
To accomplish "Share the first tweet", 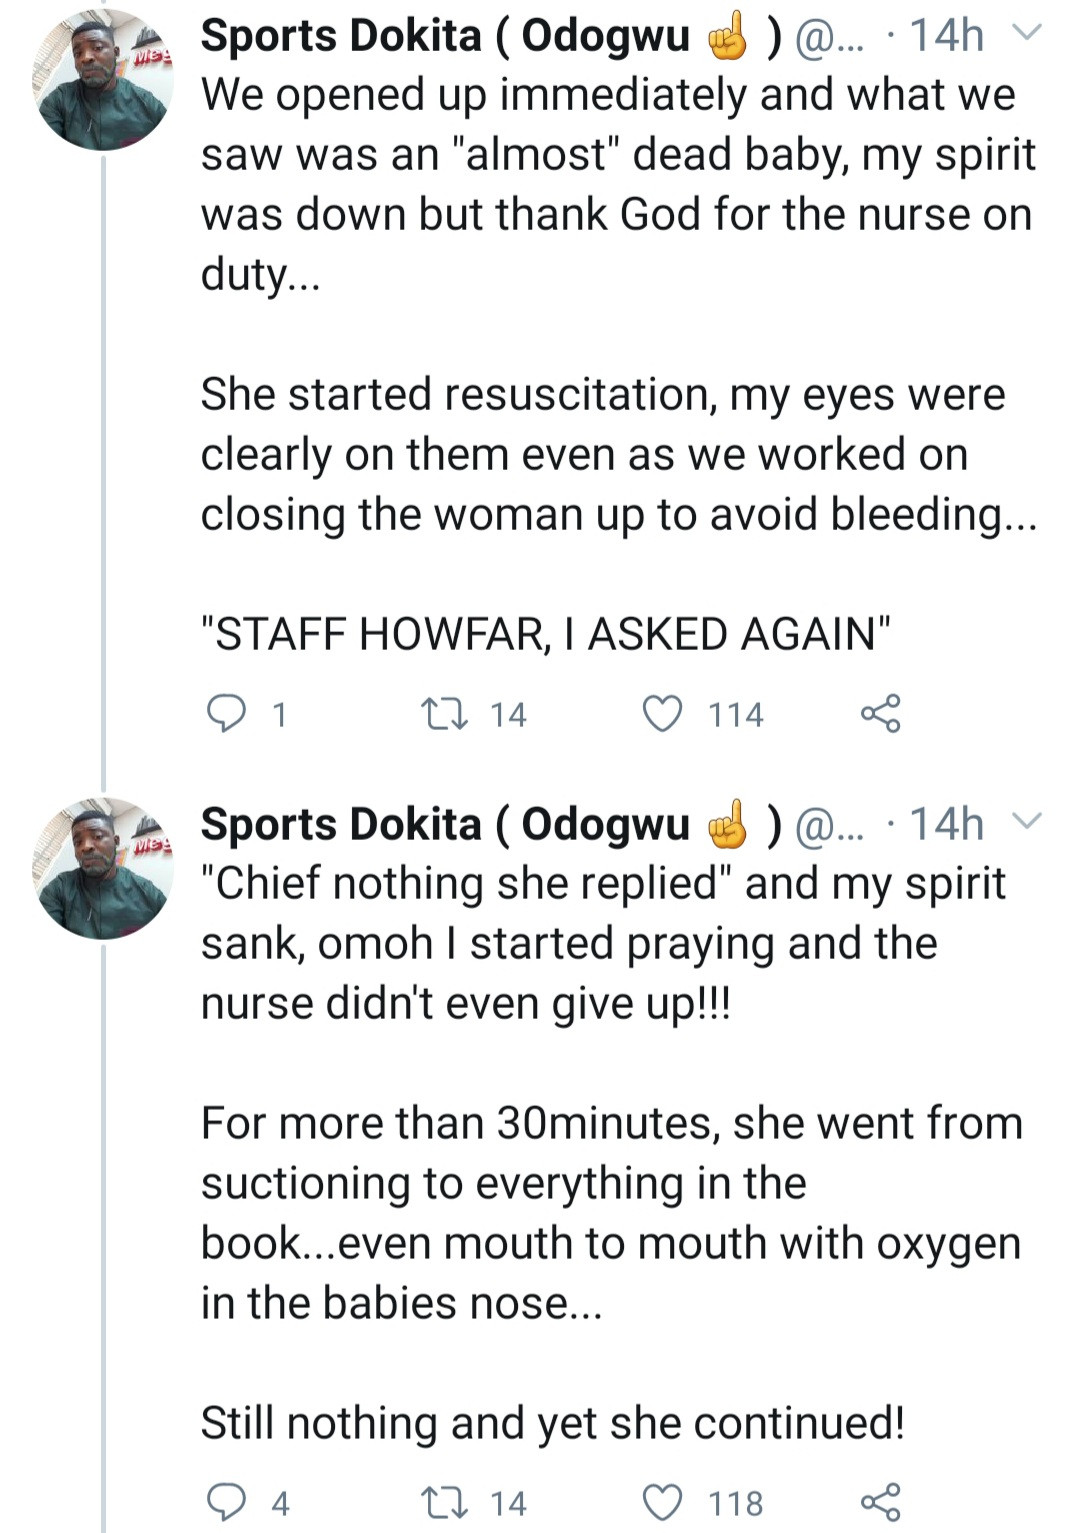I will click(880, 714).
